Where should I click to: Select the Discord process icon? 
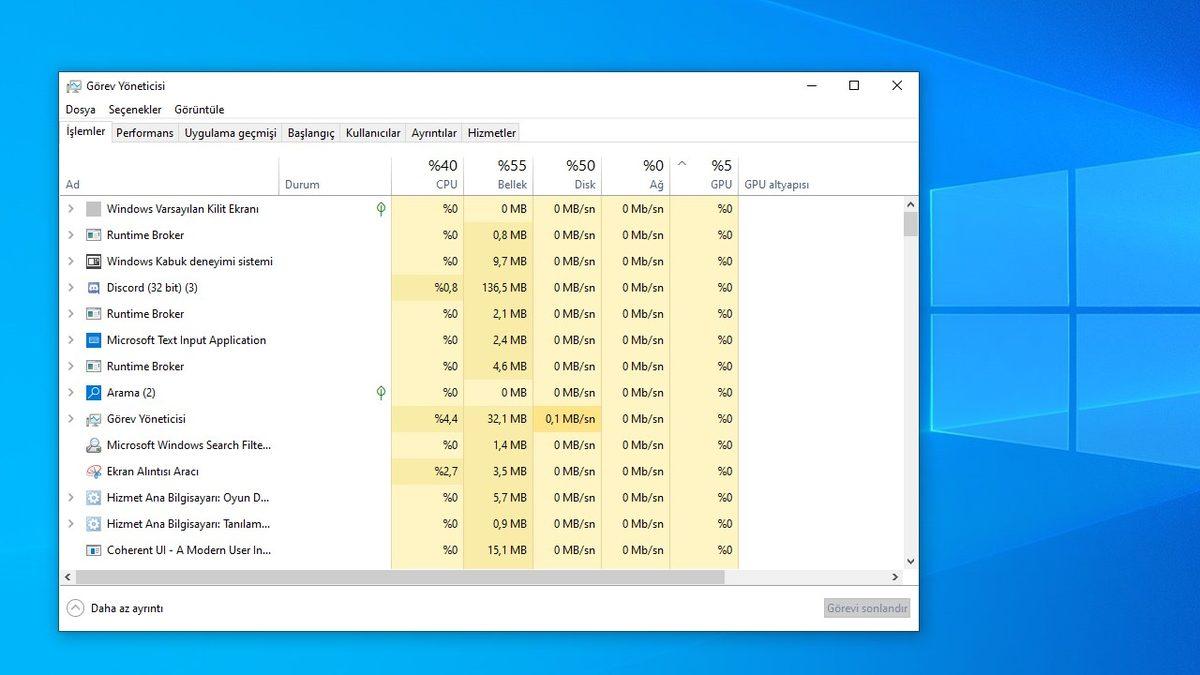click(92, 287)
